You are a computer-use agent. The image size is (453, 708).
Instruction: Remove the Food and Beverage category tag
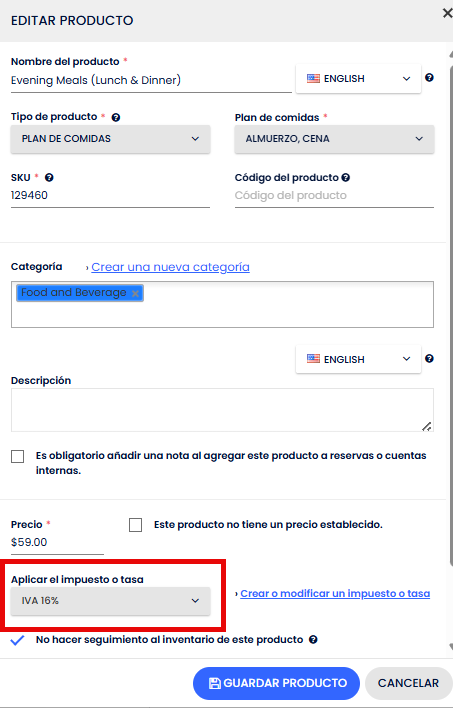tap(135, 293)
